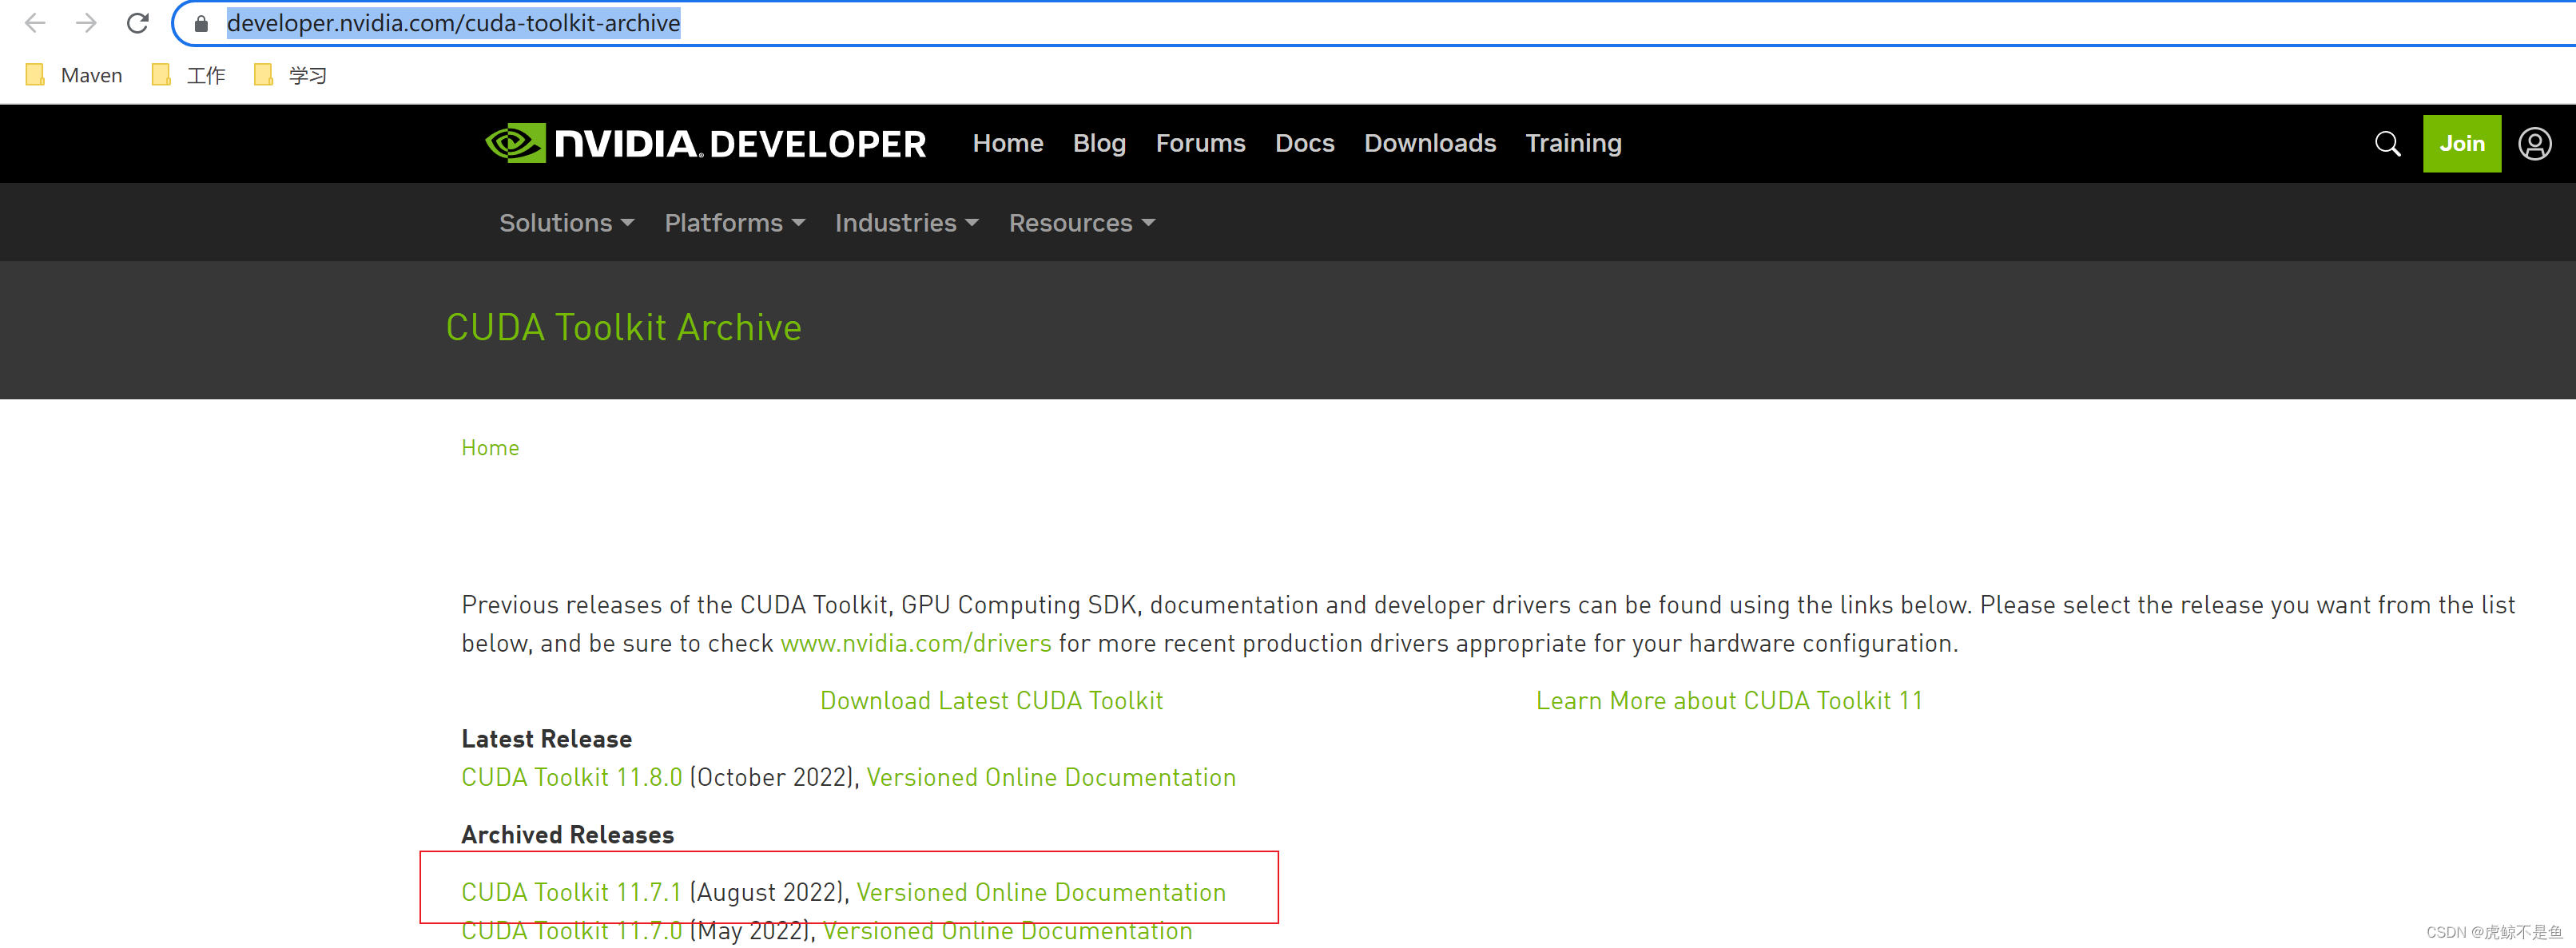This screenshot has width=2576, height=948.
Task: Click the CUDA Toolkit Archive page heading
Action: pos(623,327)
